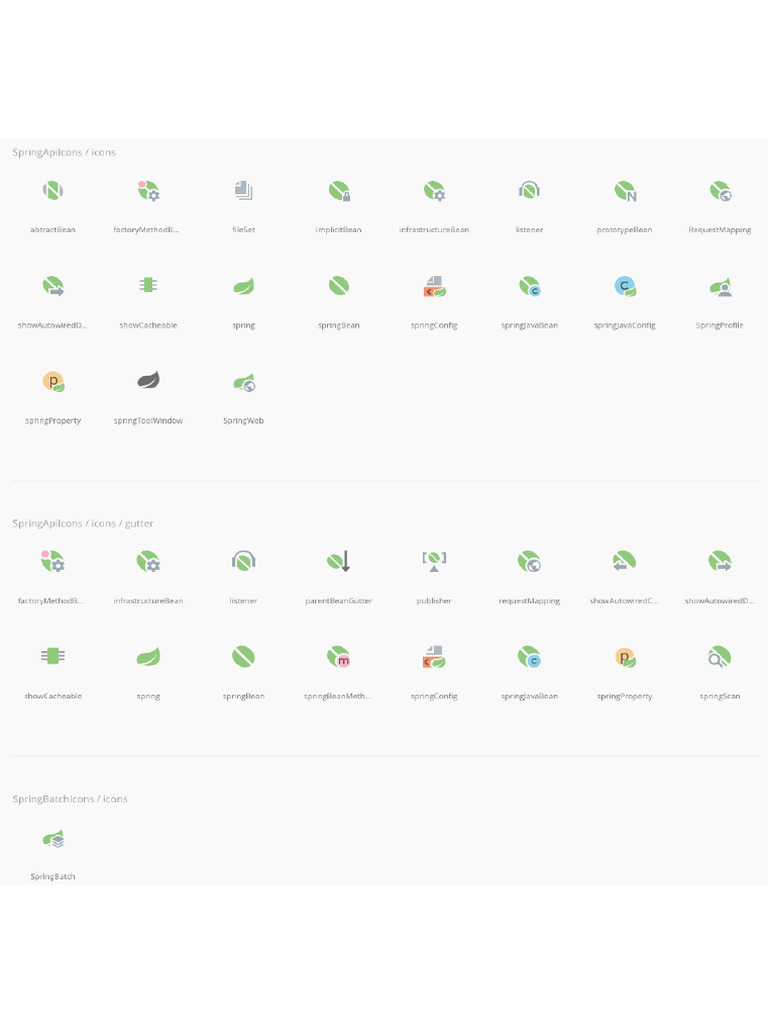Click the 'SpringBatchIcons / icons' section heading
Screen dimensions: 768x1024
click(x=70, y=799)
